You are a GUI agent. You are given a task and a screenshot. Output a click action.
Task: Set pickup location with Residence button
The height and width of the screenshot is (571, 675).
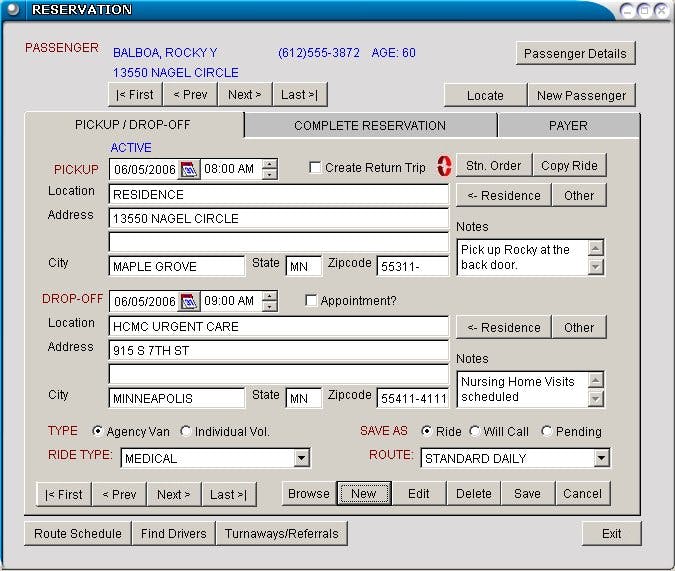click(504, 196)
